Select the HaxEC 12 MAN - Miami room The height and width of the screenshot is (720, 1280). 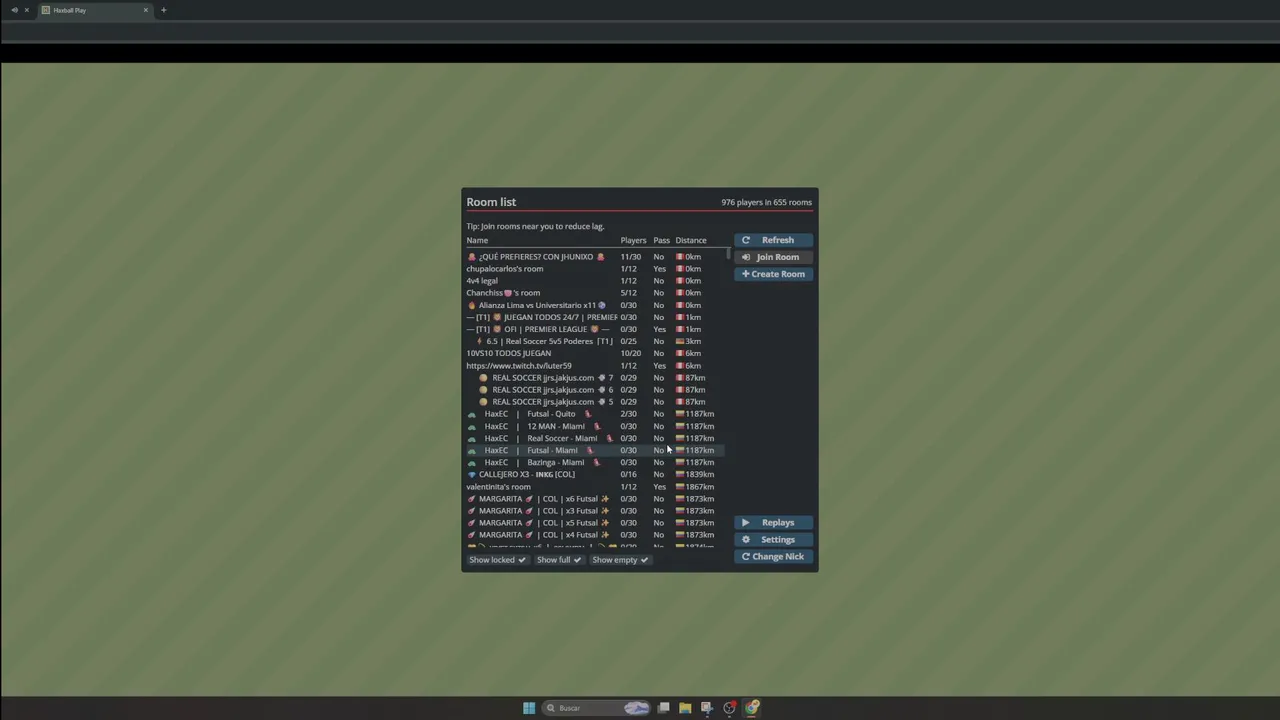tap(595, 426)
